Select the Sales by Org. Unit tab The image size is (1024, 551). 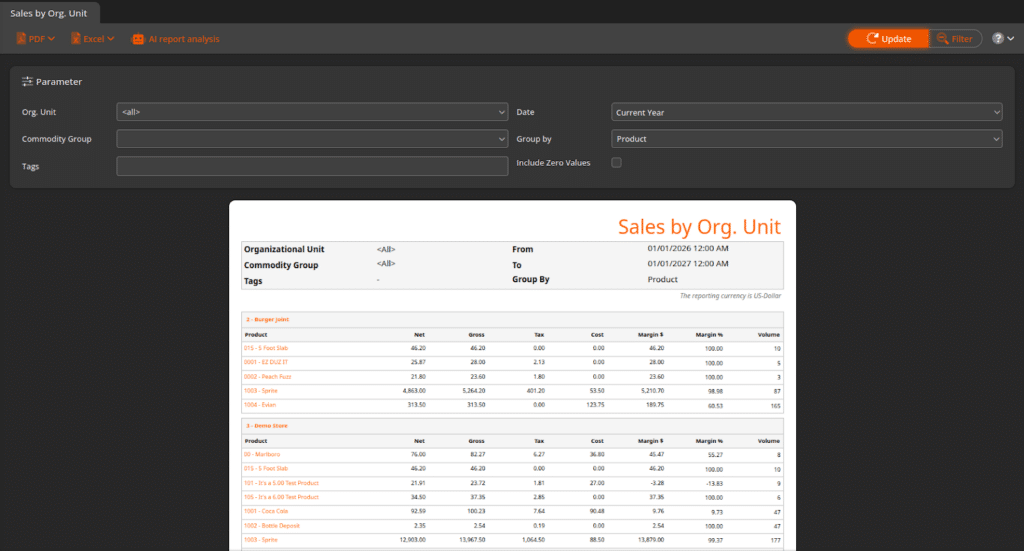tap(50, 11)
